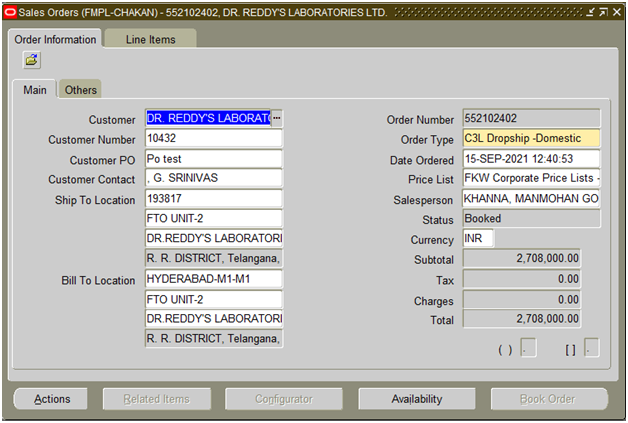Select the Order Information tab
This screenshot has height=423, width=628.
55,39
